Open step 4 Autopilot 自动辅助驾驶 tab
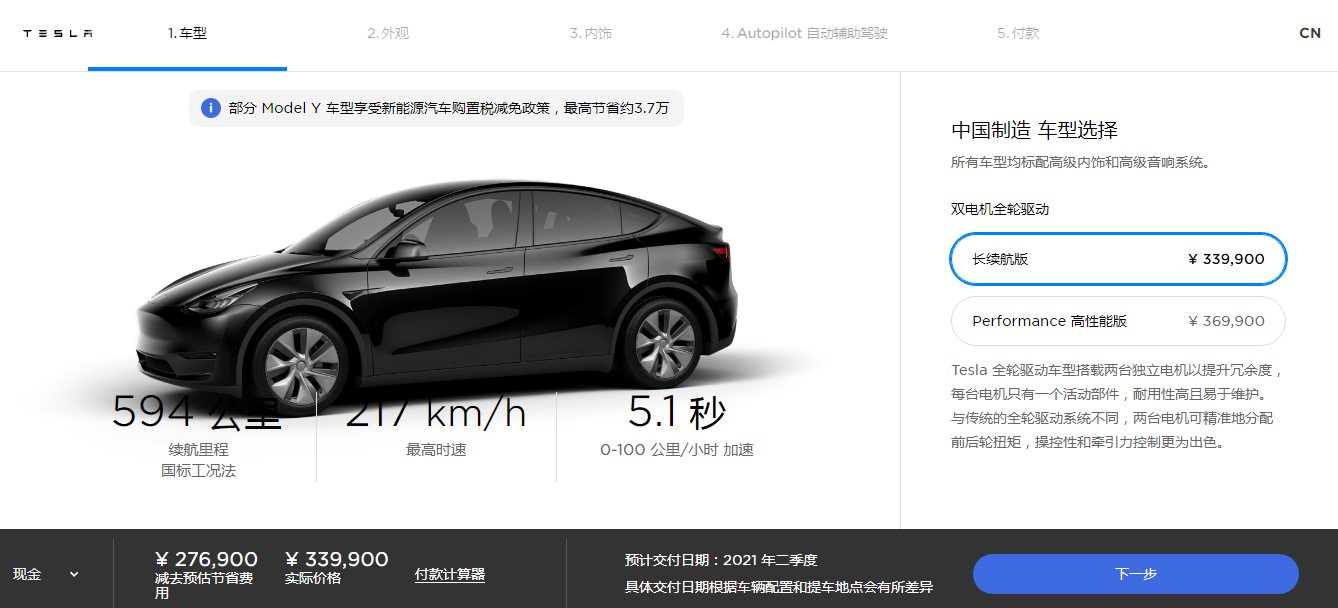The height and width of the screenshot is (608, 1338). coord(804,33)
